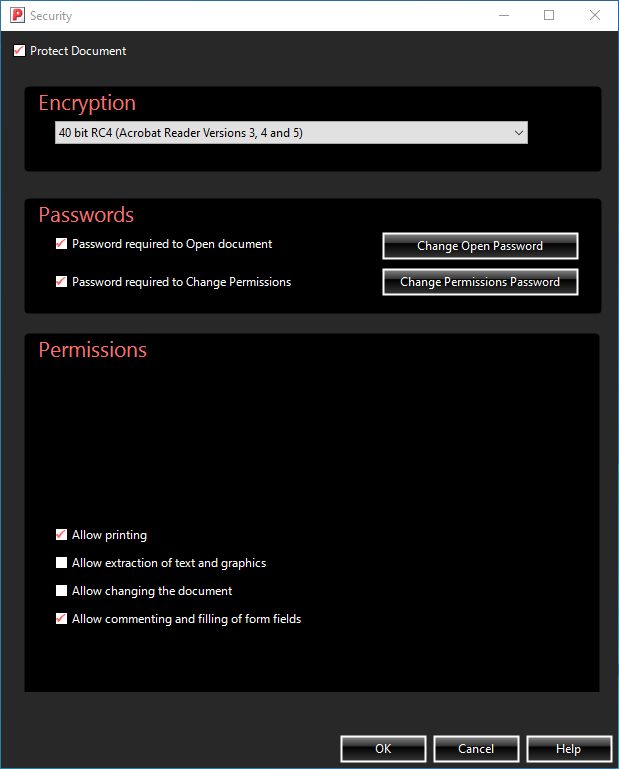This screenshot has width=619, height=769.
Task: Click the Change Open Password button
Action: (480, 246)
